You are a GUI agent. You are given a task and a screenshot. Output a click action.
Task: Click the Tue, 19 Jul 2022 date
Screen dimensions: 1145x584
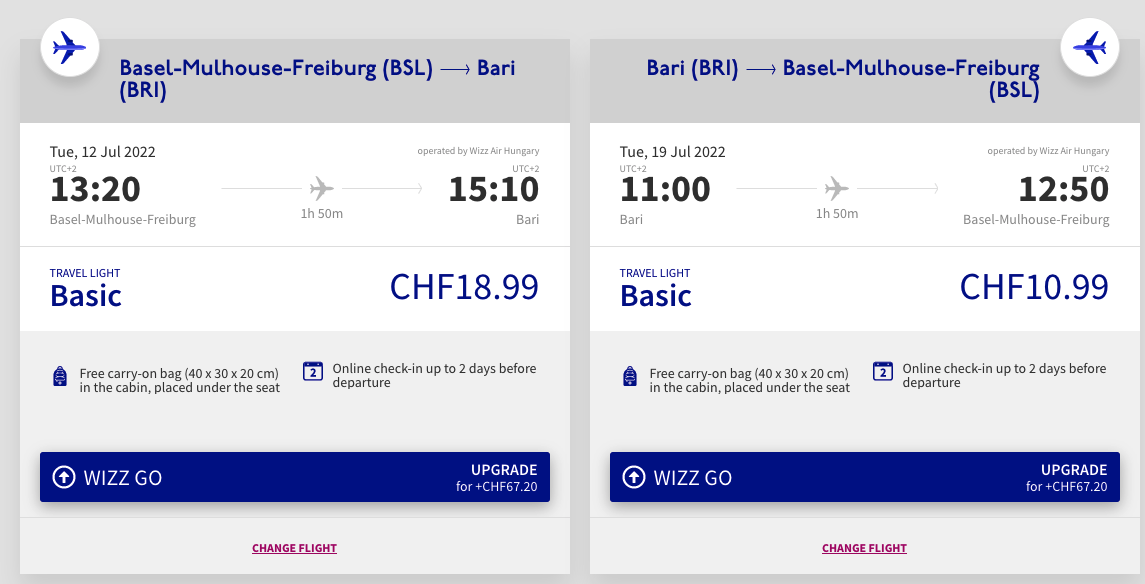673,152
